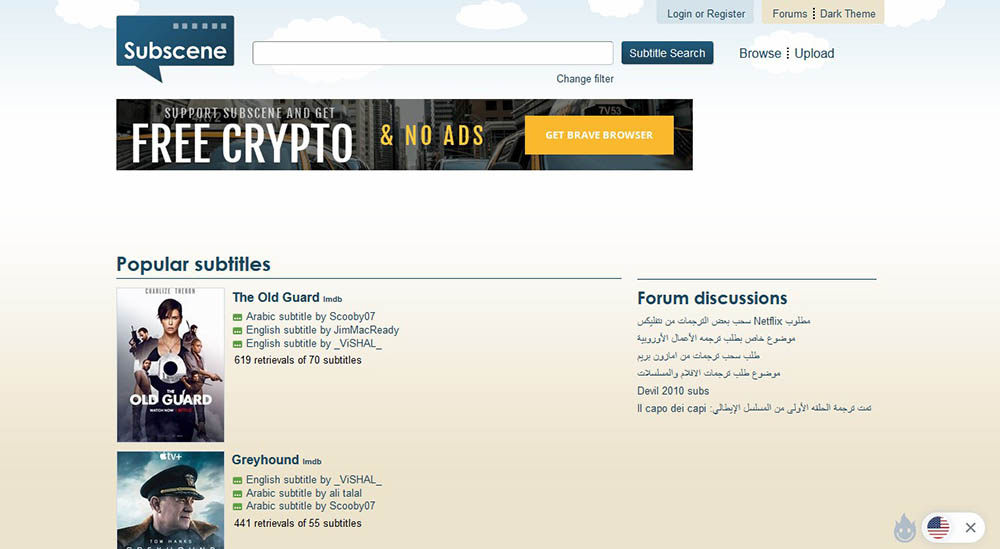
Task: Open The Old Guard Imdb link
Action: pos(335,299)
